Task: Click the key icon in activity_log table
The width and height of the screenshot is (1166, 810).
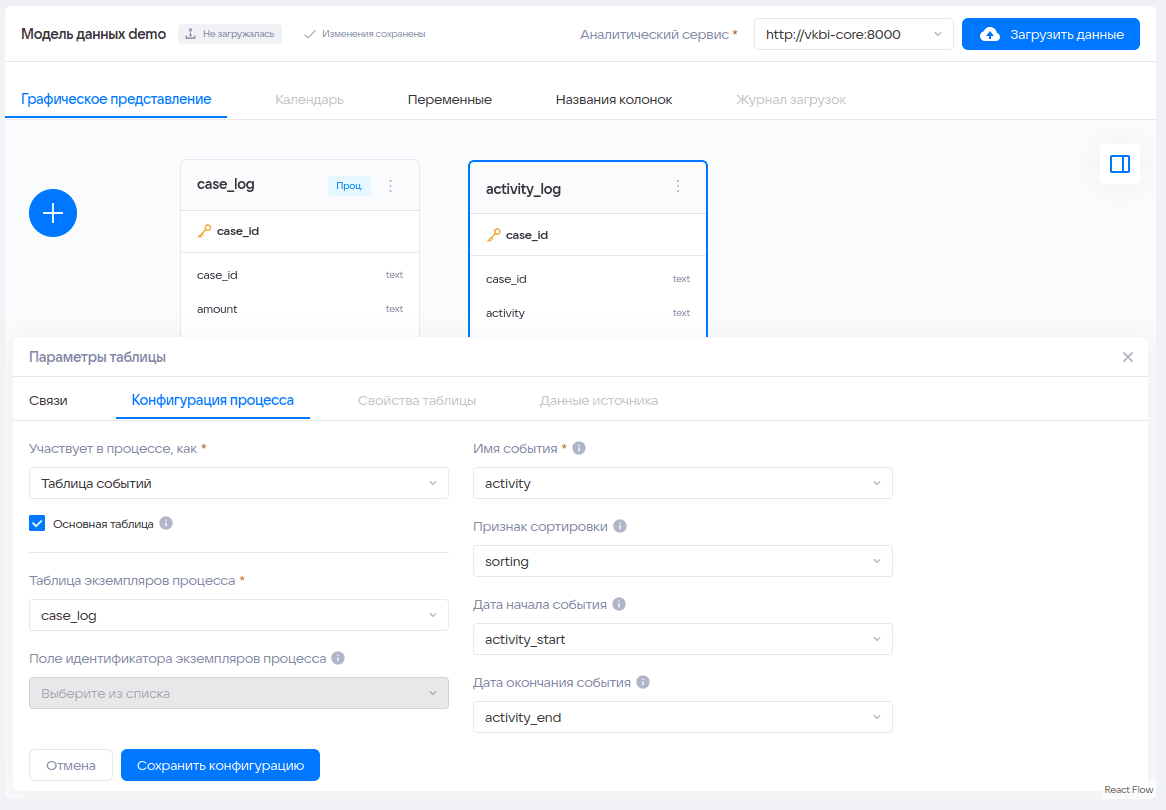Action: point(494,235)
